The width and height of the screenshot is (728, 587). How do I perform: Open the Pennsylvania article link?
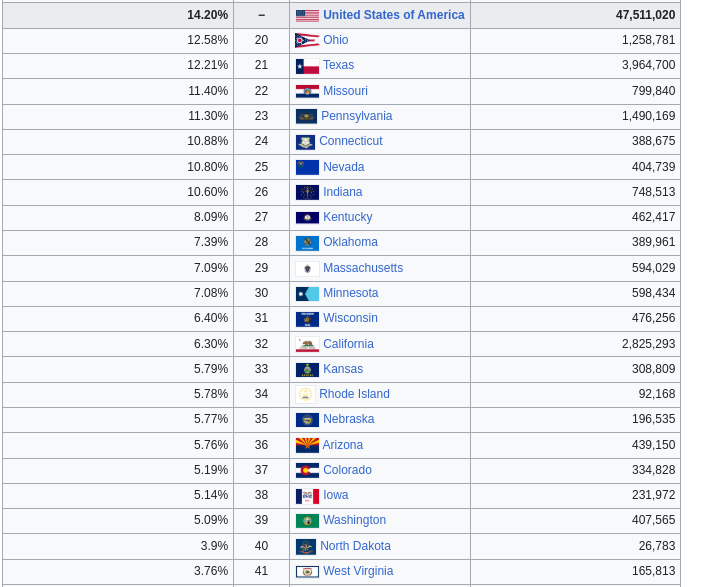(357, 116)
